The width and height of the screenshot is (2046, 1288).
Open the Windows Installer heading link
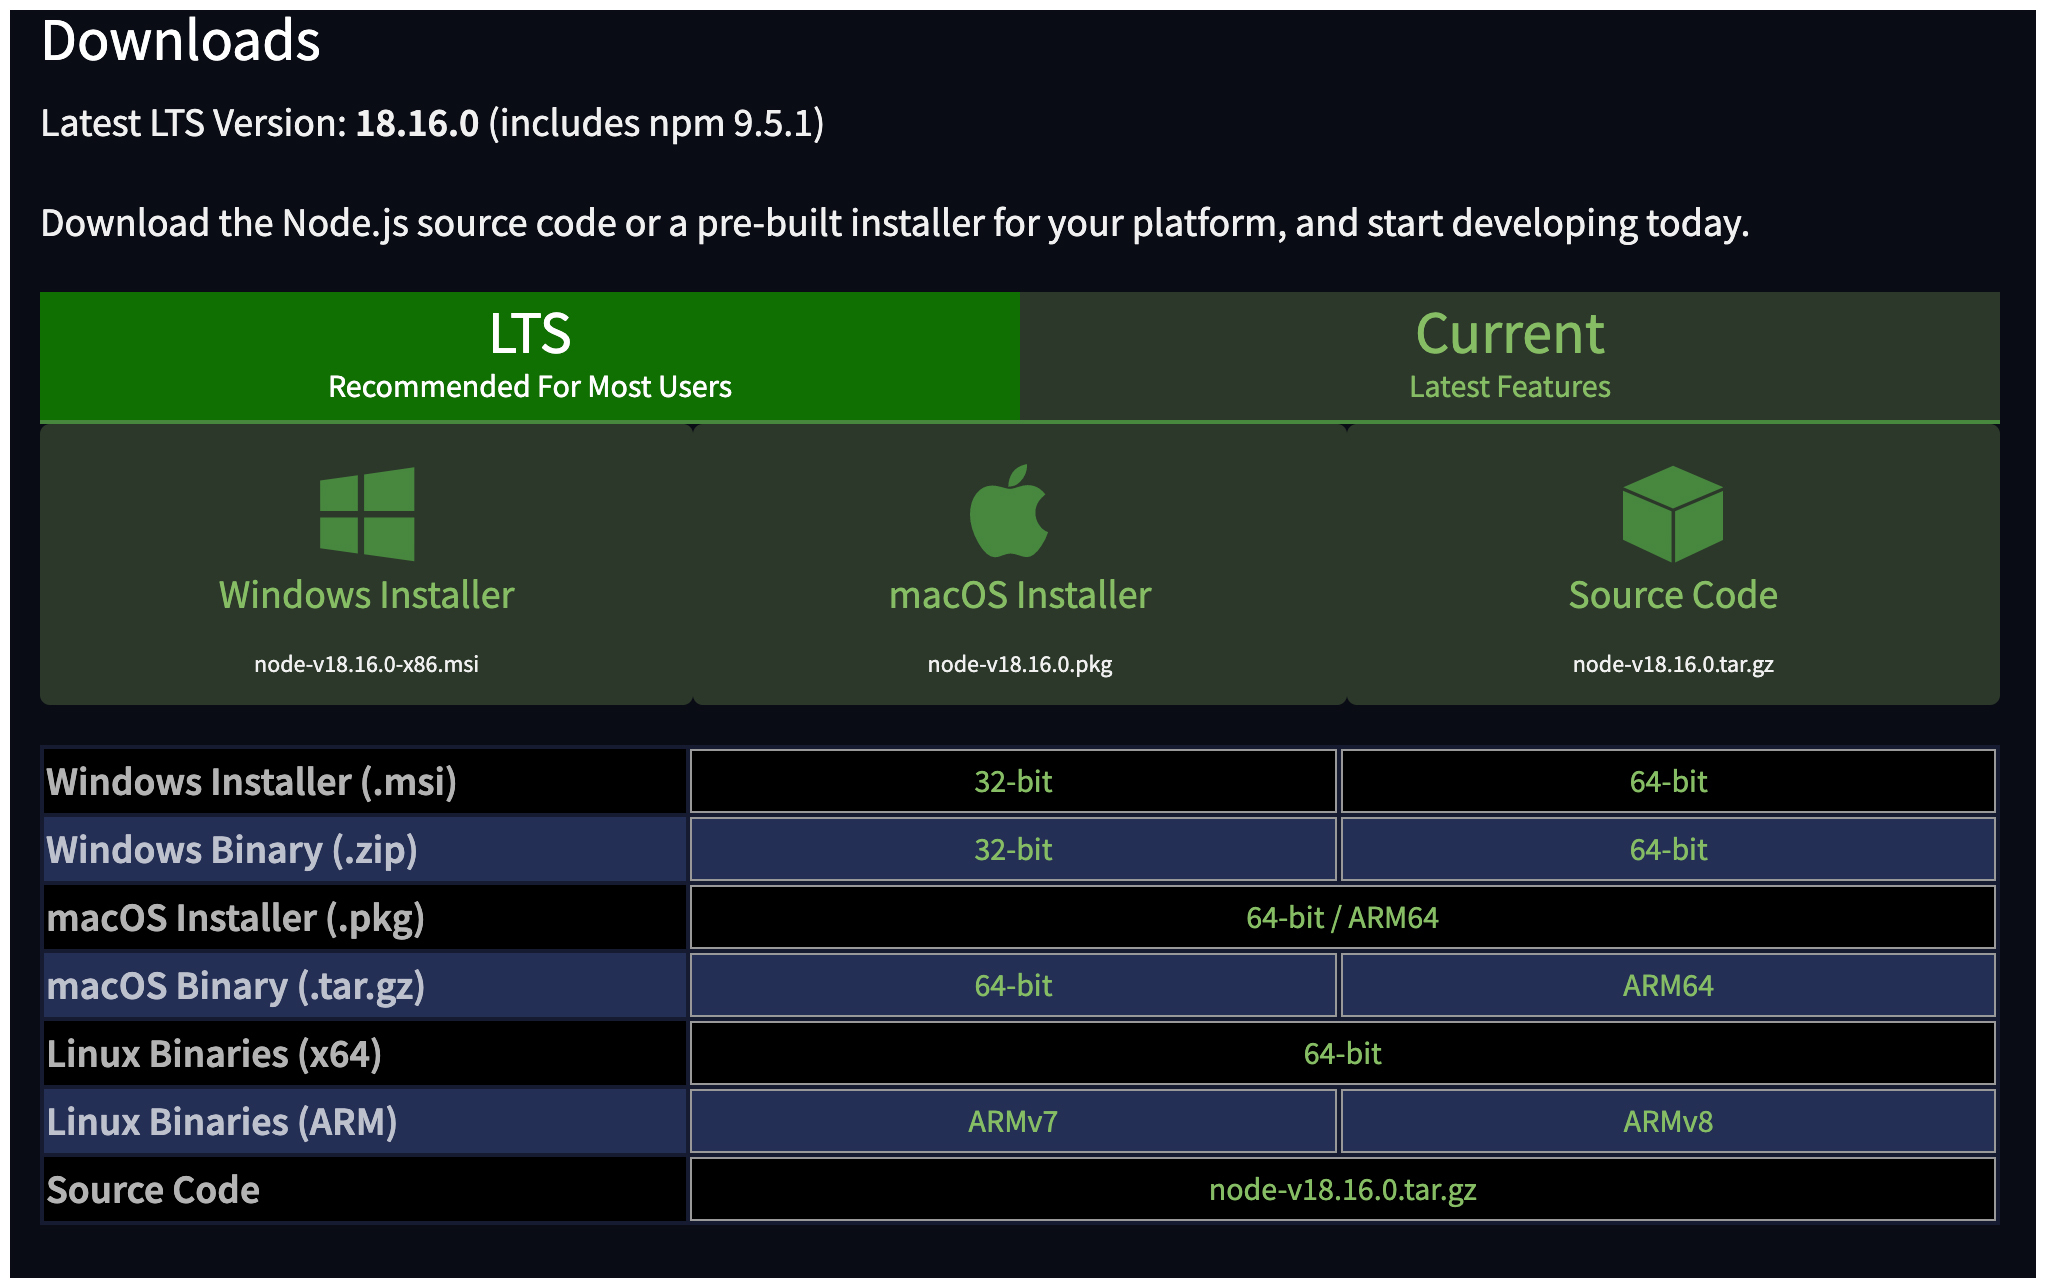click(367, 595)
